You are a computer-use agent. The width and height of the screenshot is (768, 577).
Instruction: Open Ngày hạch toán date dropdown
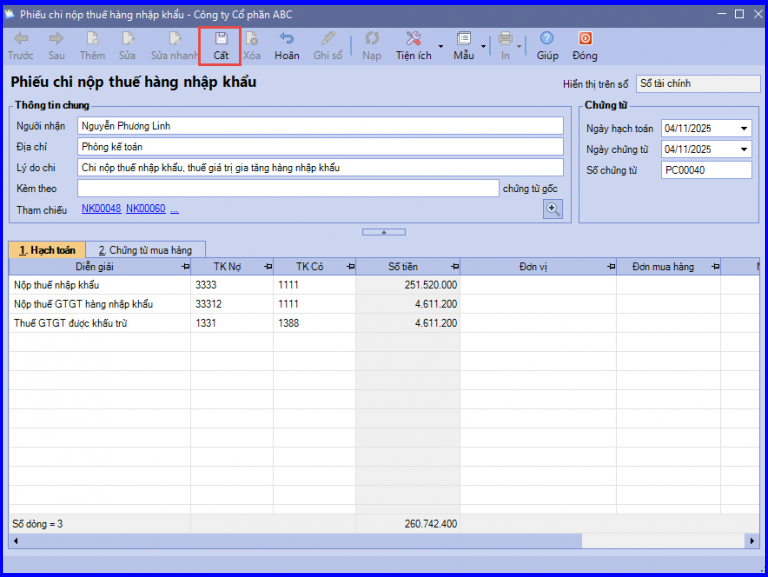coord(744,128)
